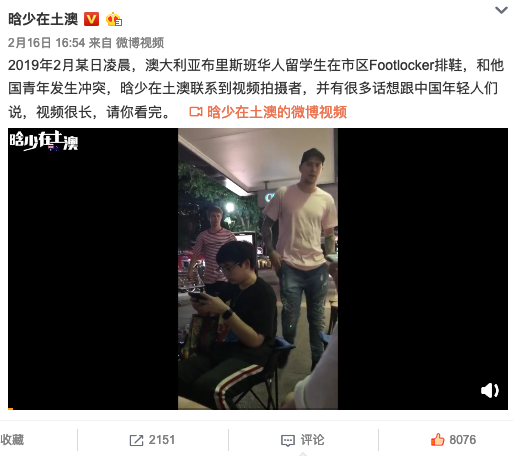Screen dimensions: 513x456
Task: Save the post via 收藏
Action: point(12,440)
